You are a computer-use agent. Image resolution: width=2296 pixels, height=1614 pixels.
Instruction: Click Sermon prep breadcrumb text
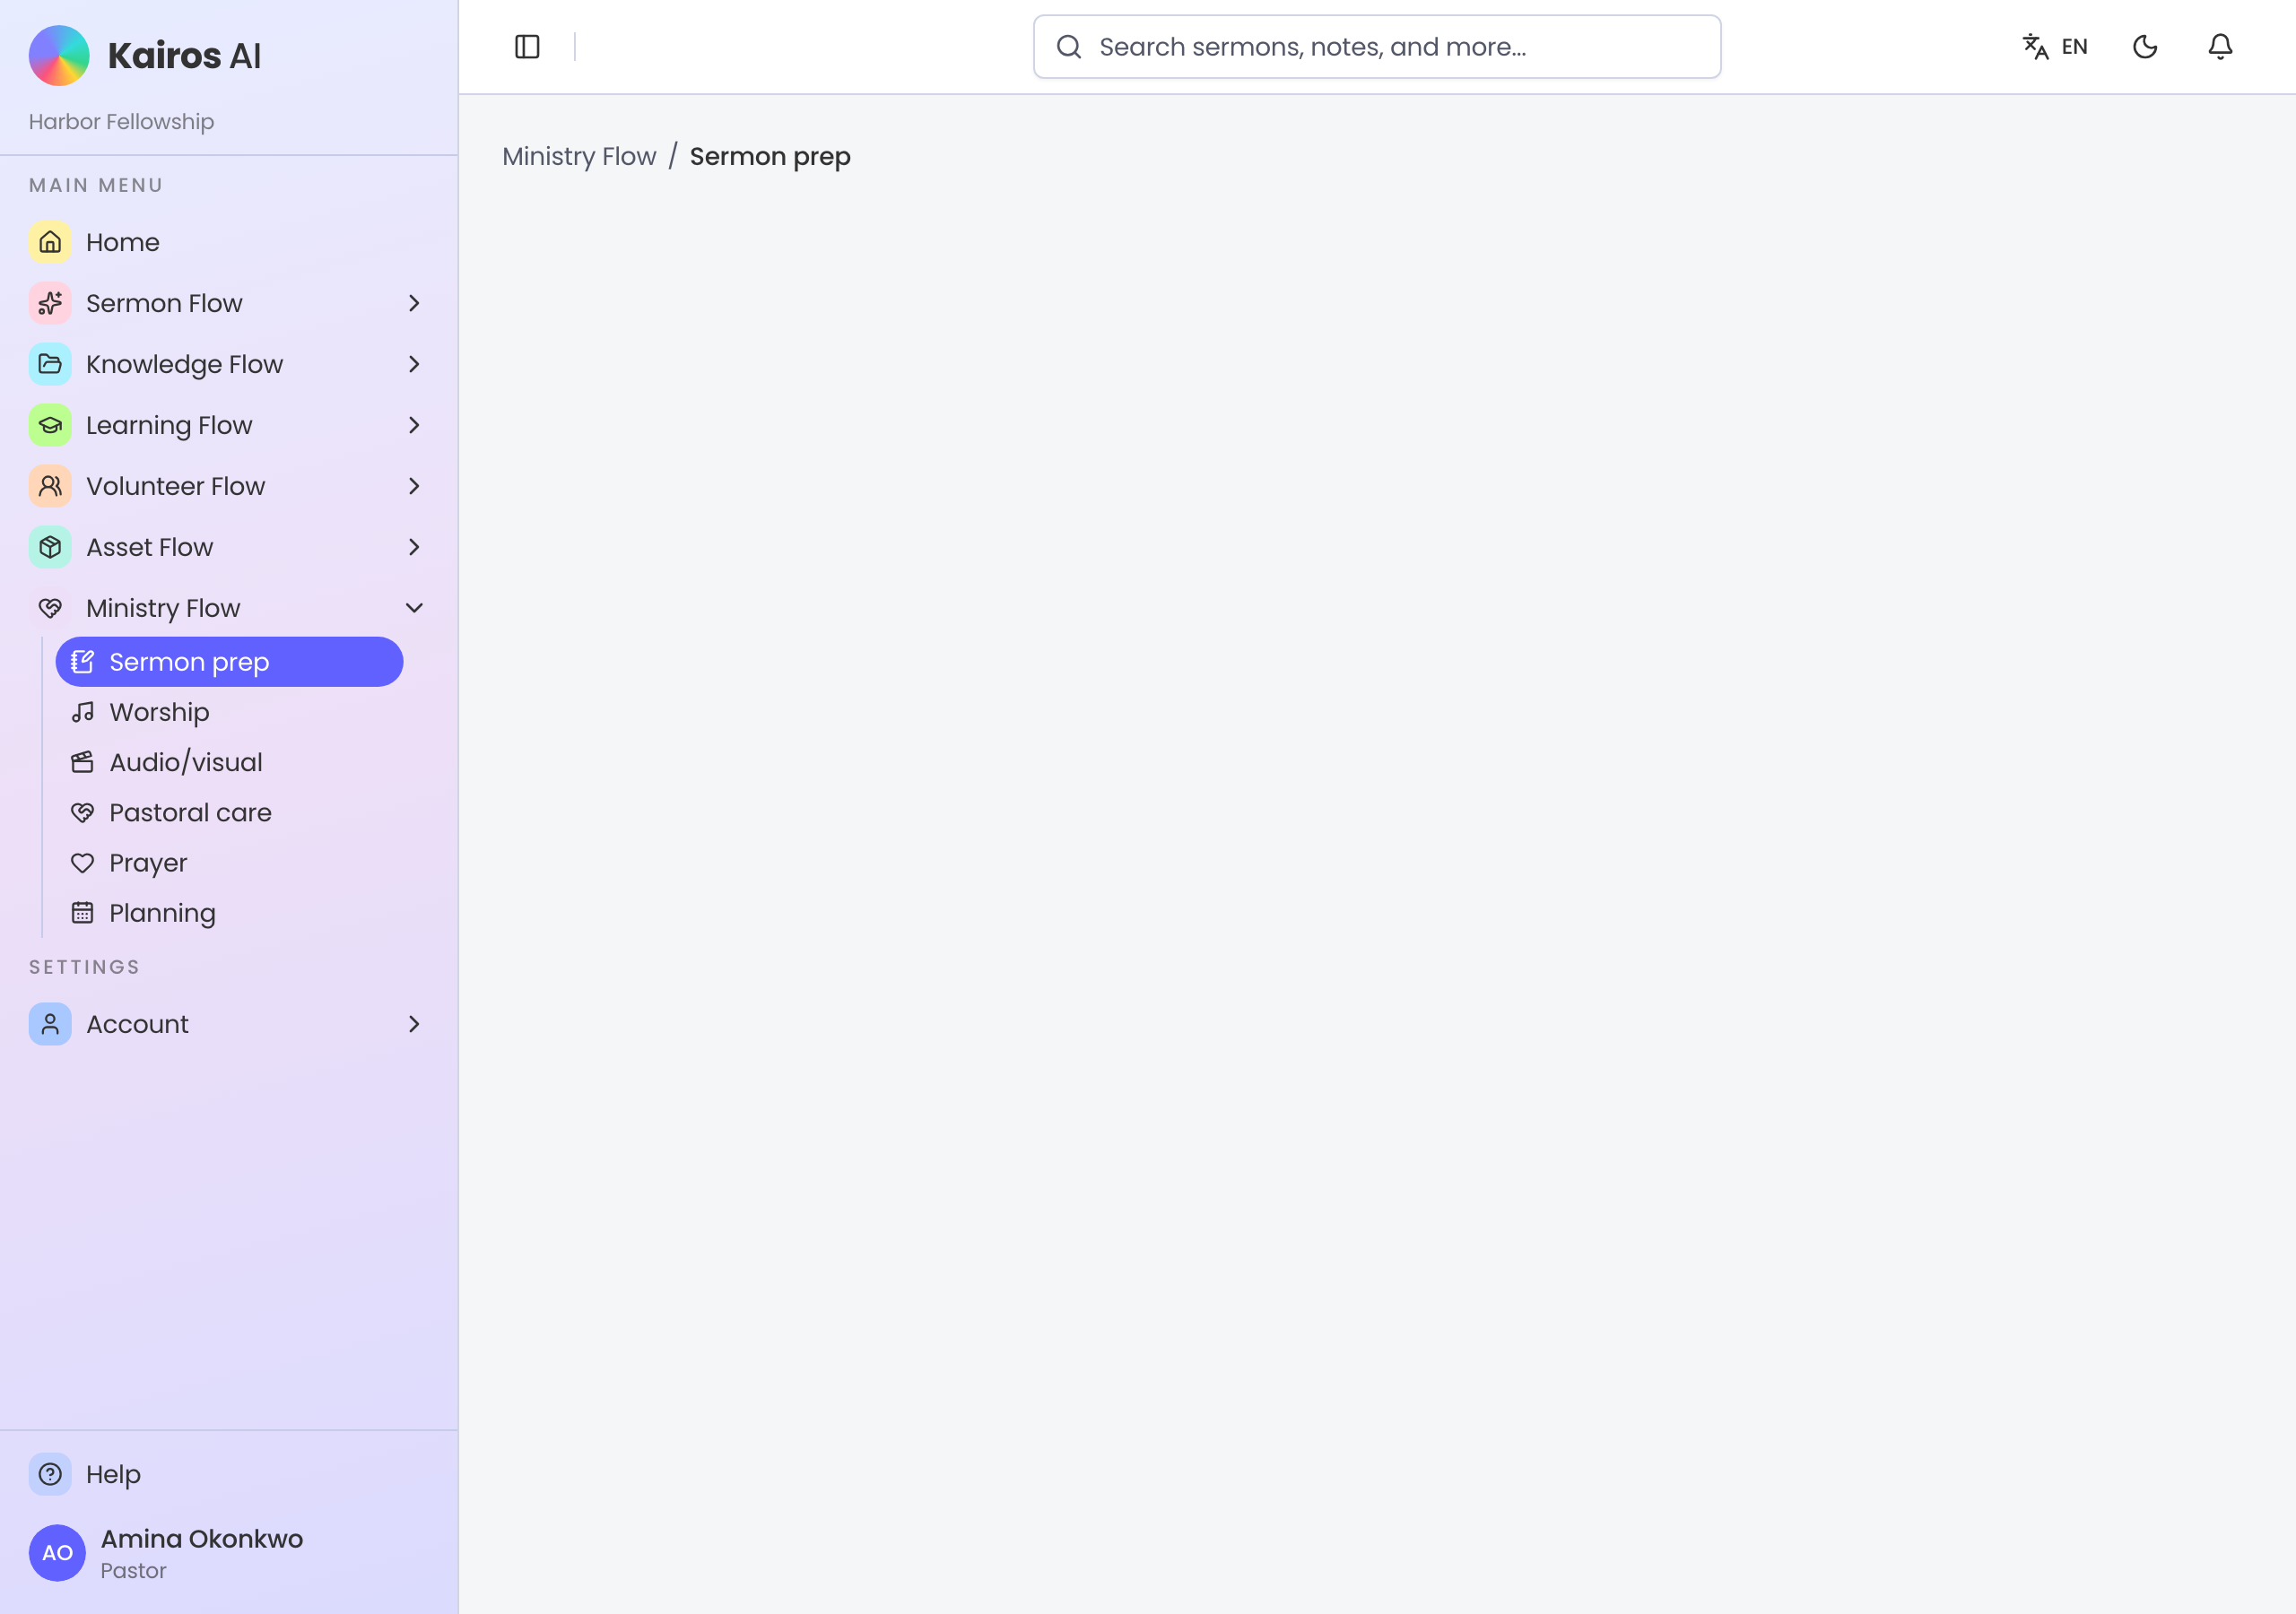(x=770, y=157)
